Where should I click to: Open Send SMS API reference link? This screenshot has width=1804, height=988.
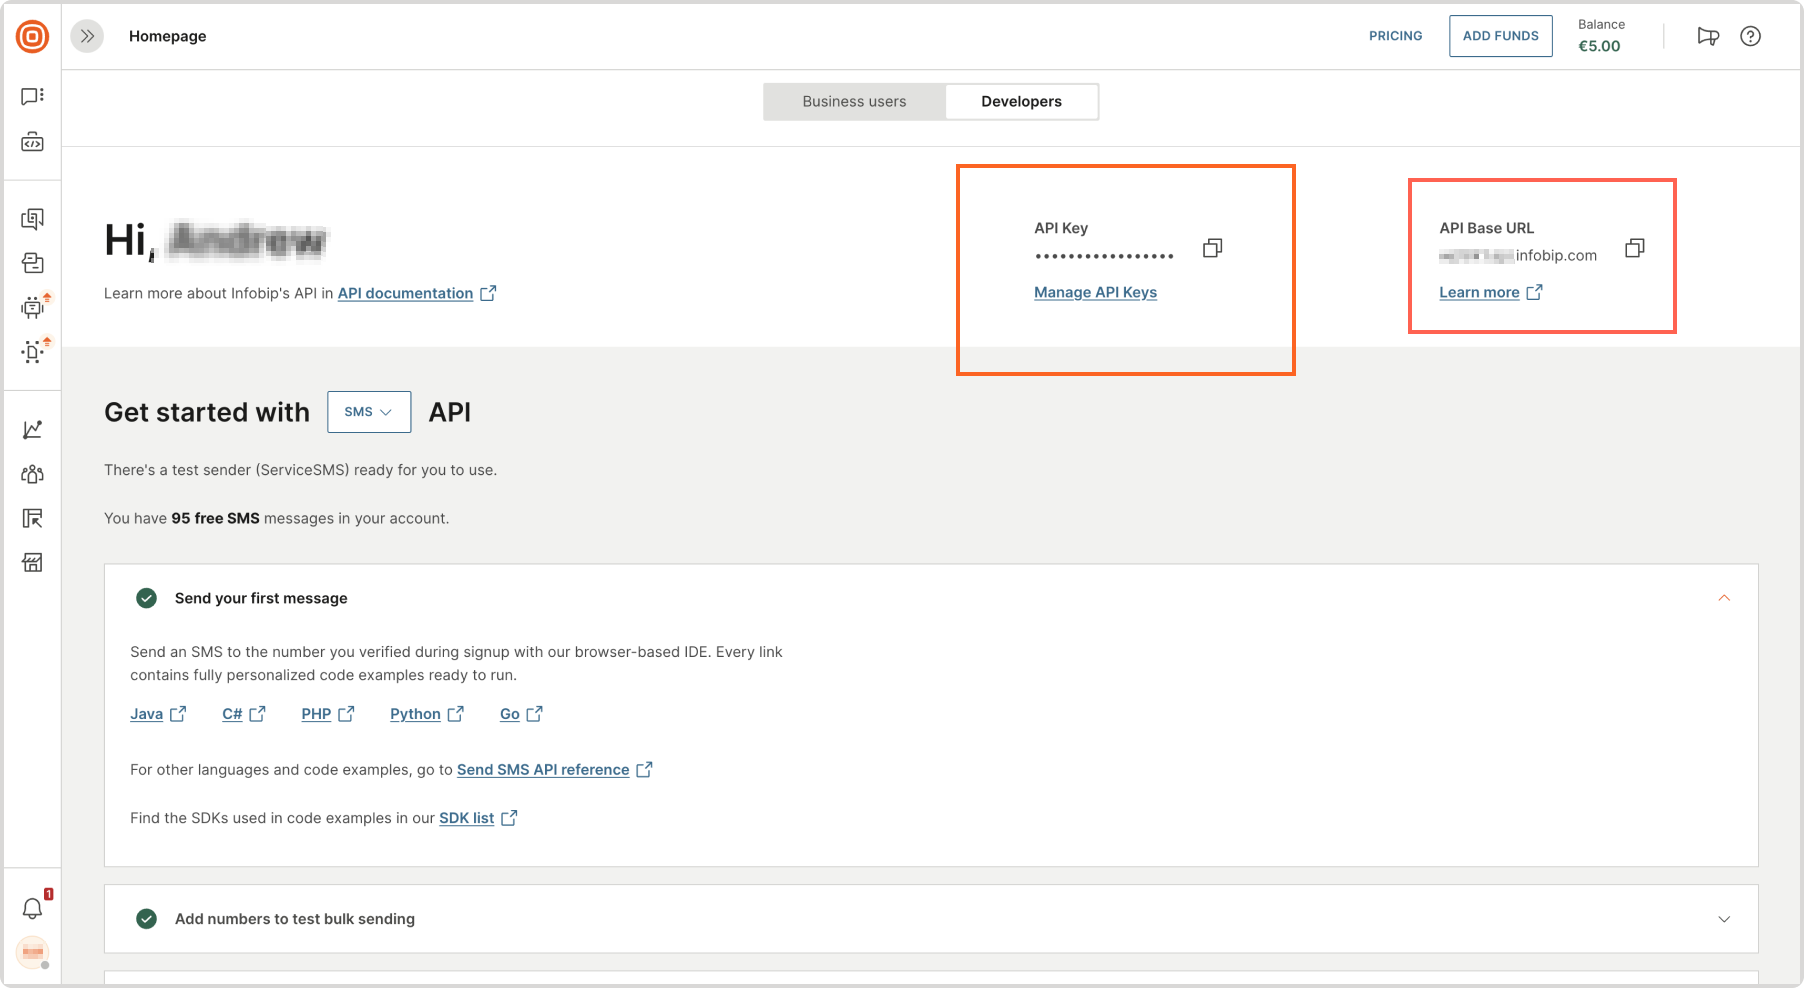543,769
